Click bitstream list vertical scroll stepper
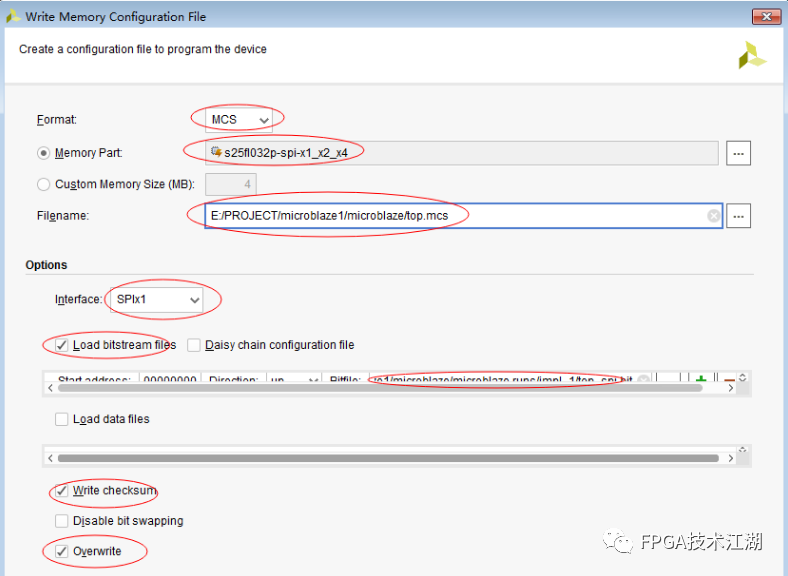This screenshot has width=788, height=576. (743, 377)
